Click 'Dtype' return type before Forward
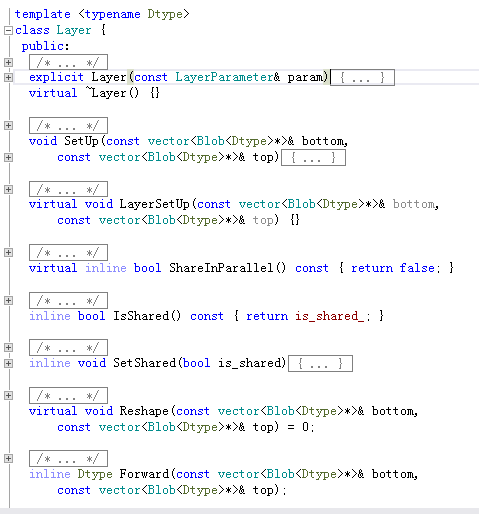 [x=95, y=474]
